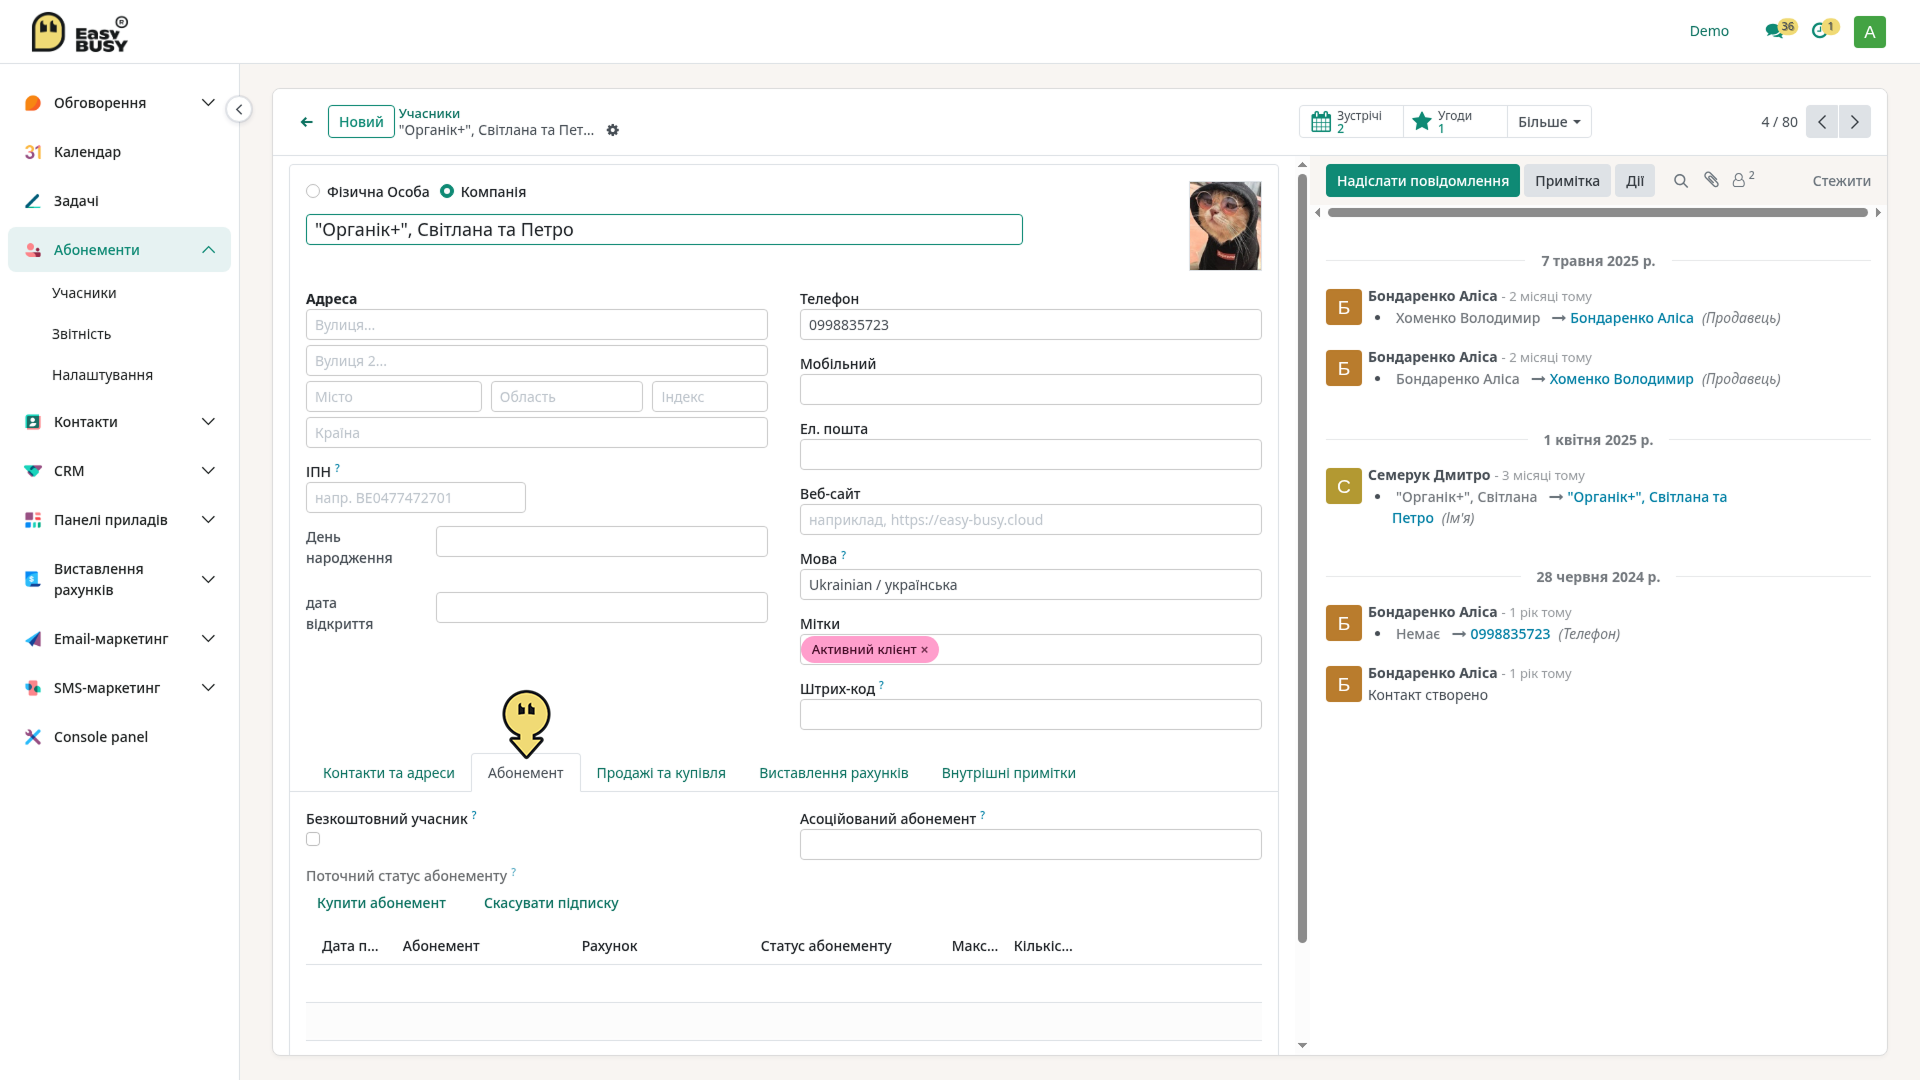Screen dimensions: 1920x1080
Task: Click the Панелі приладів sidebar icon
Action: click(x=33, y=520)
